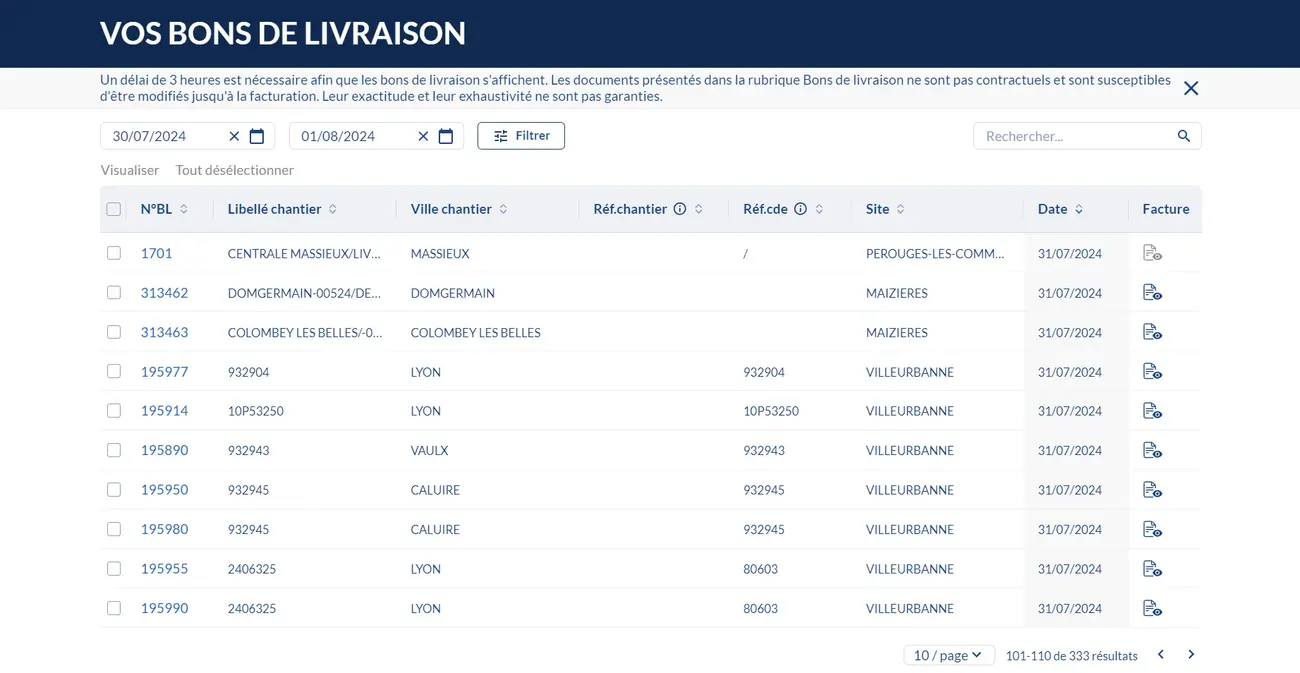Viewport: 1300px width, 673px height.
Task: Check the row for BL 313462
Action: 114,293
